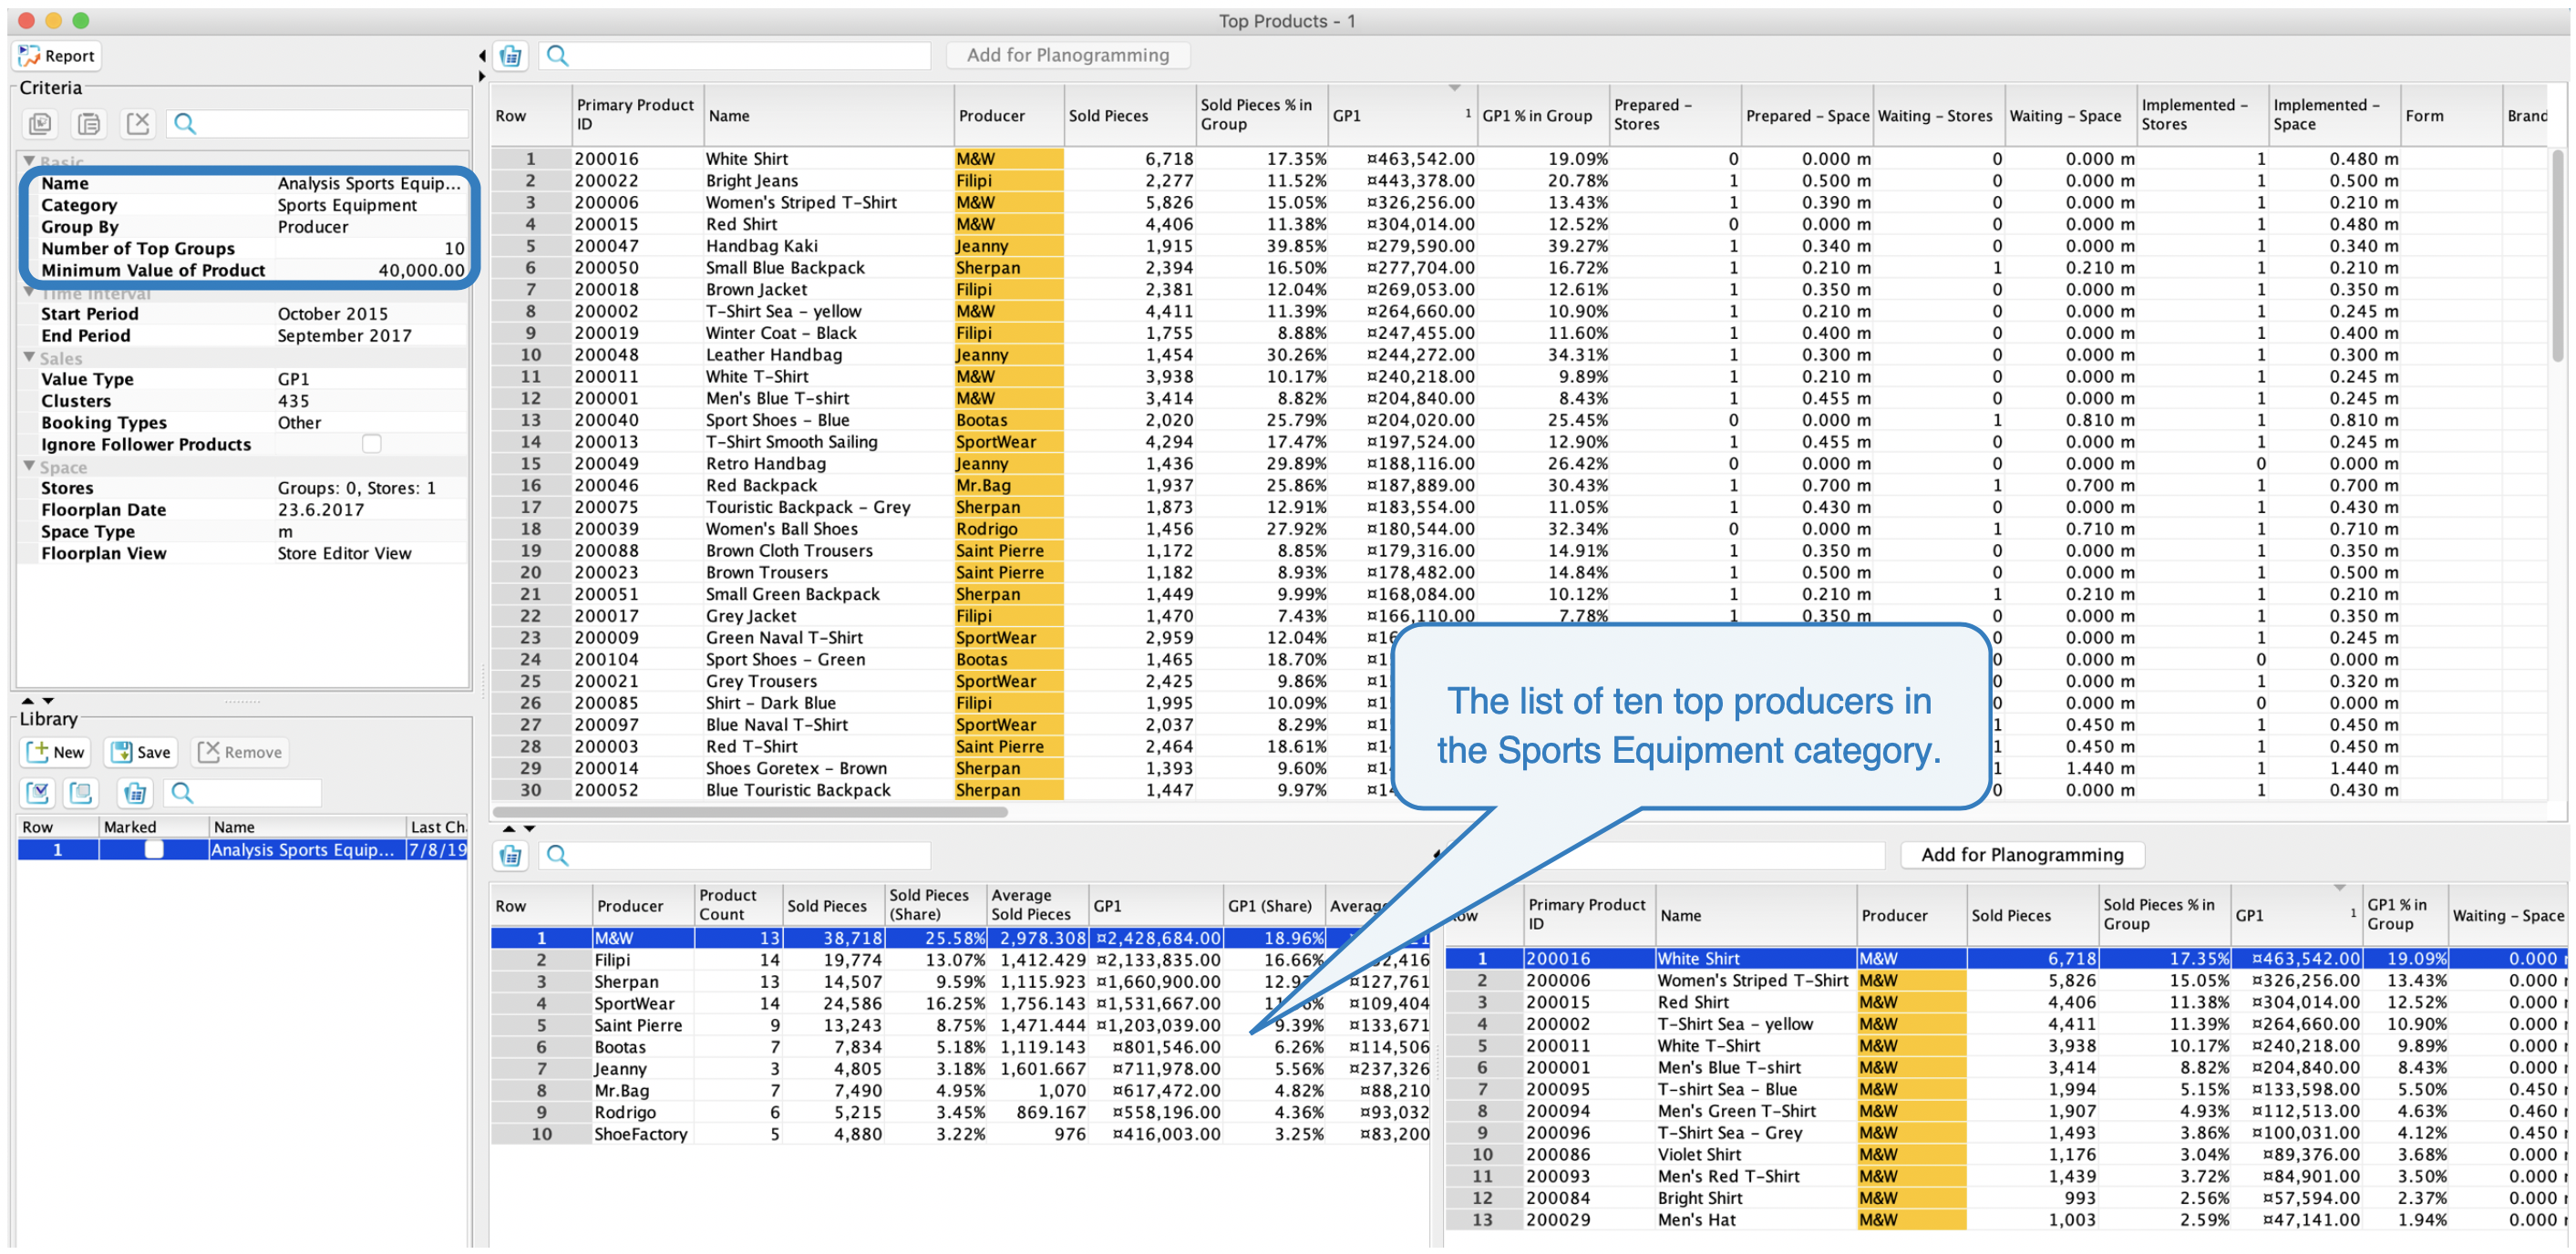2576x1254 pixels.
Task: Click the Remove button in Library
Action: [240, 753]
